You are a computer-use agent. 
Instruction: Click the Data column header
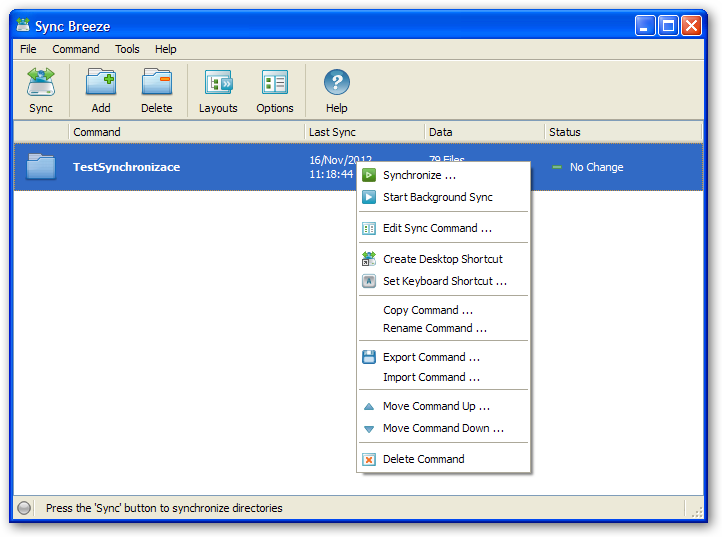(484, 132)
